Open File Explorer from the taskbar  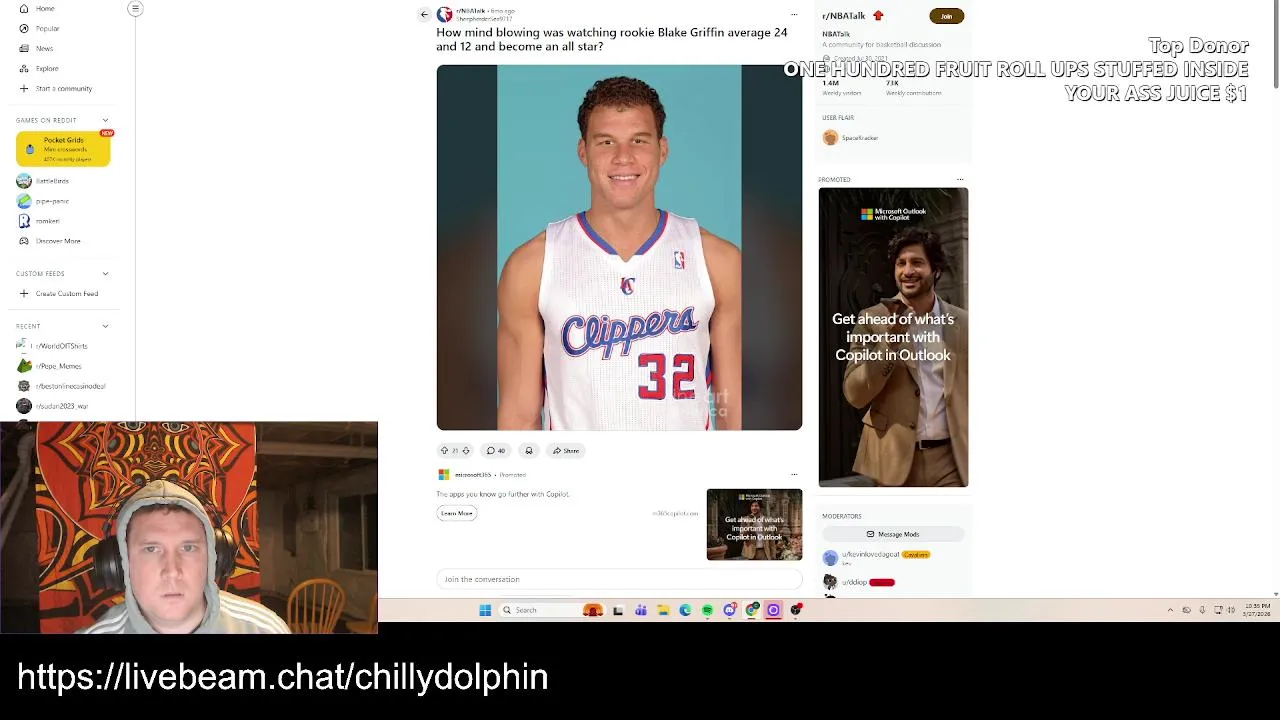[x=663, y=610]
